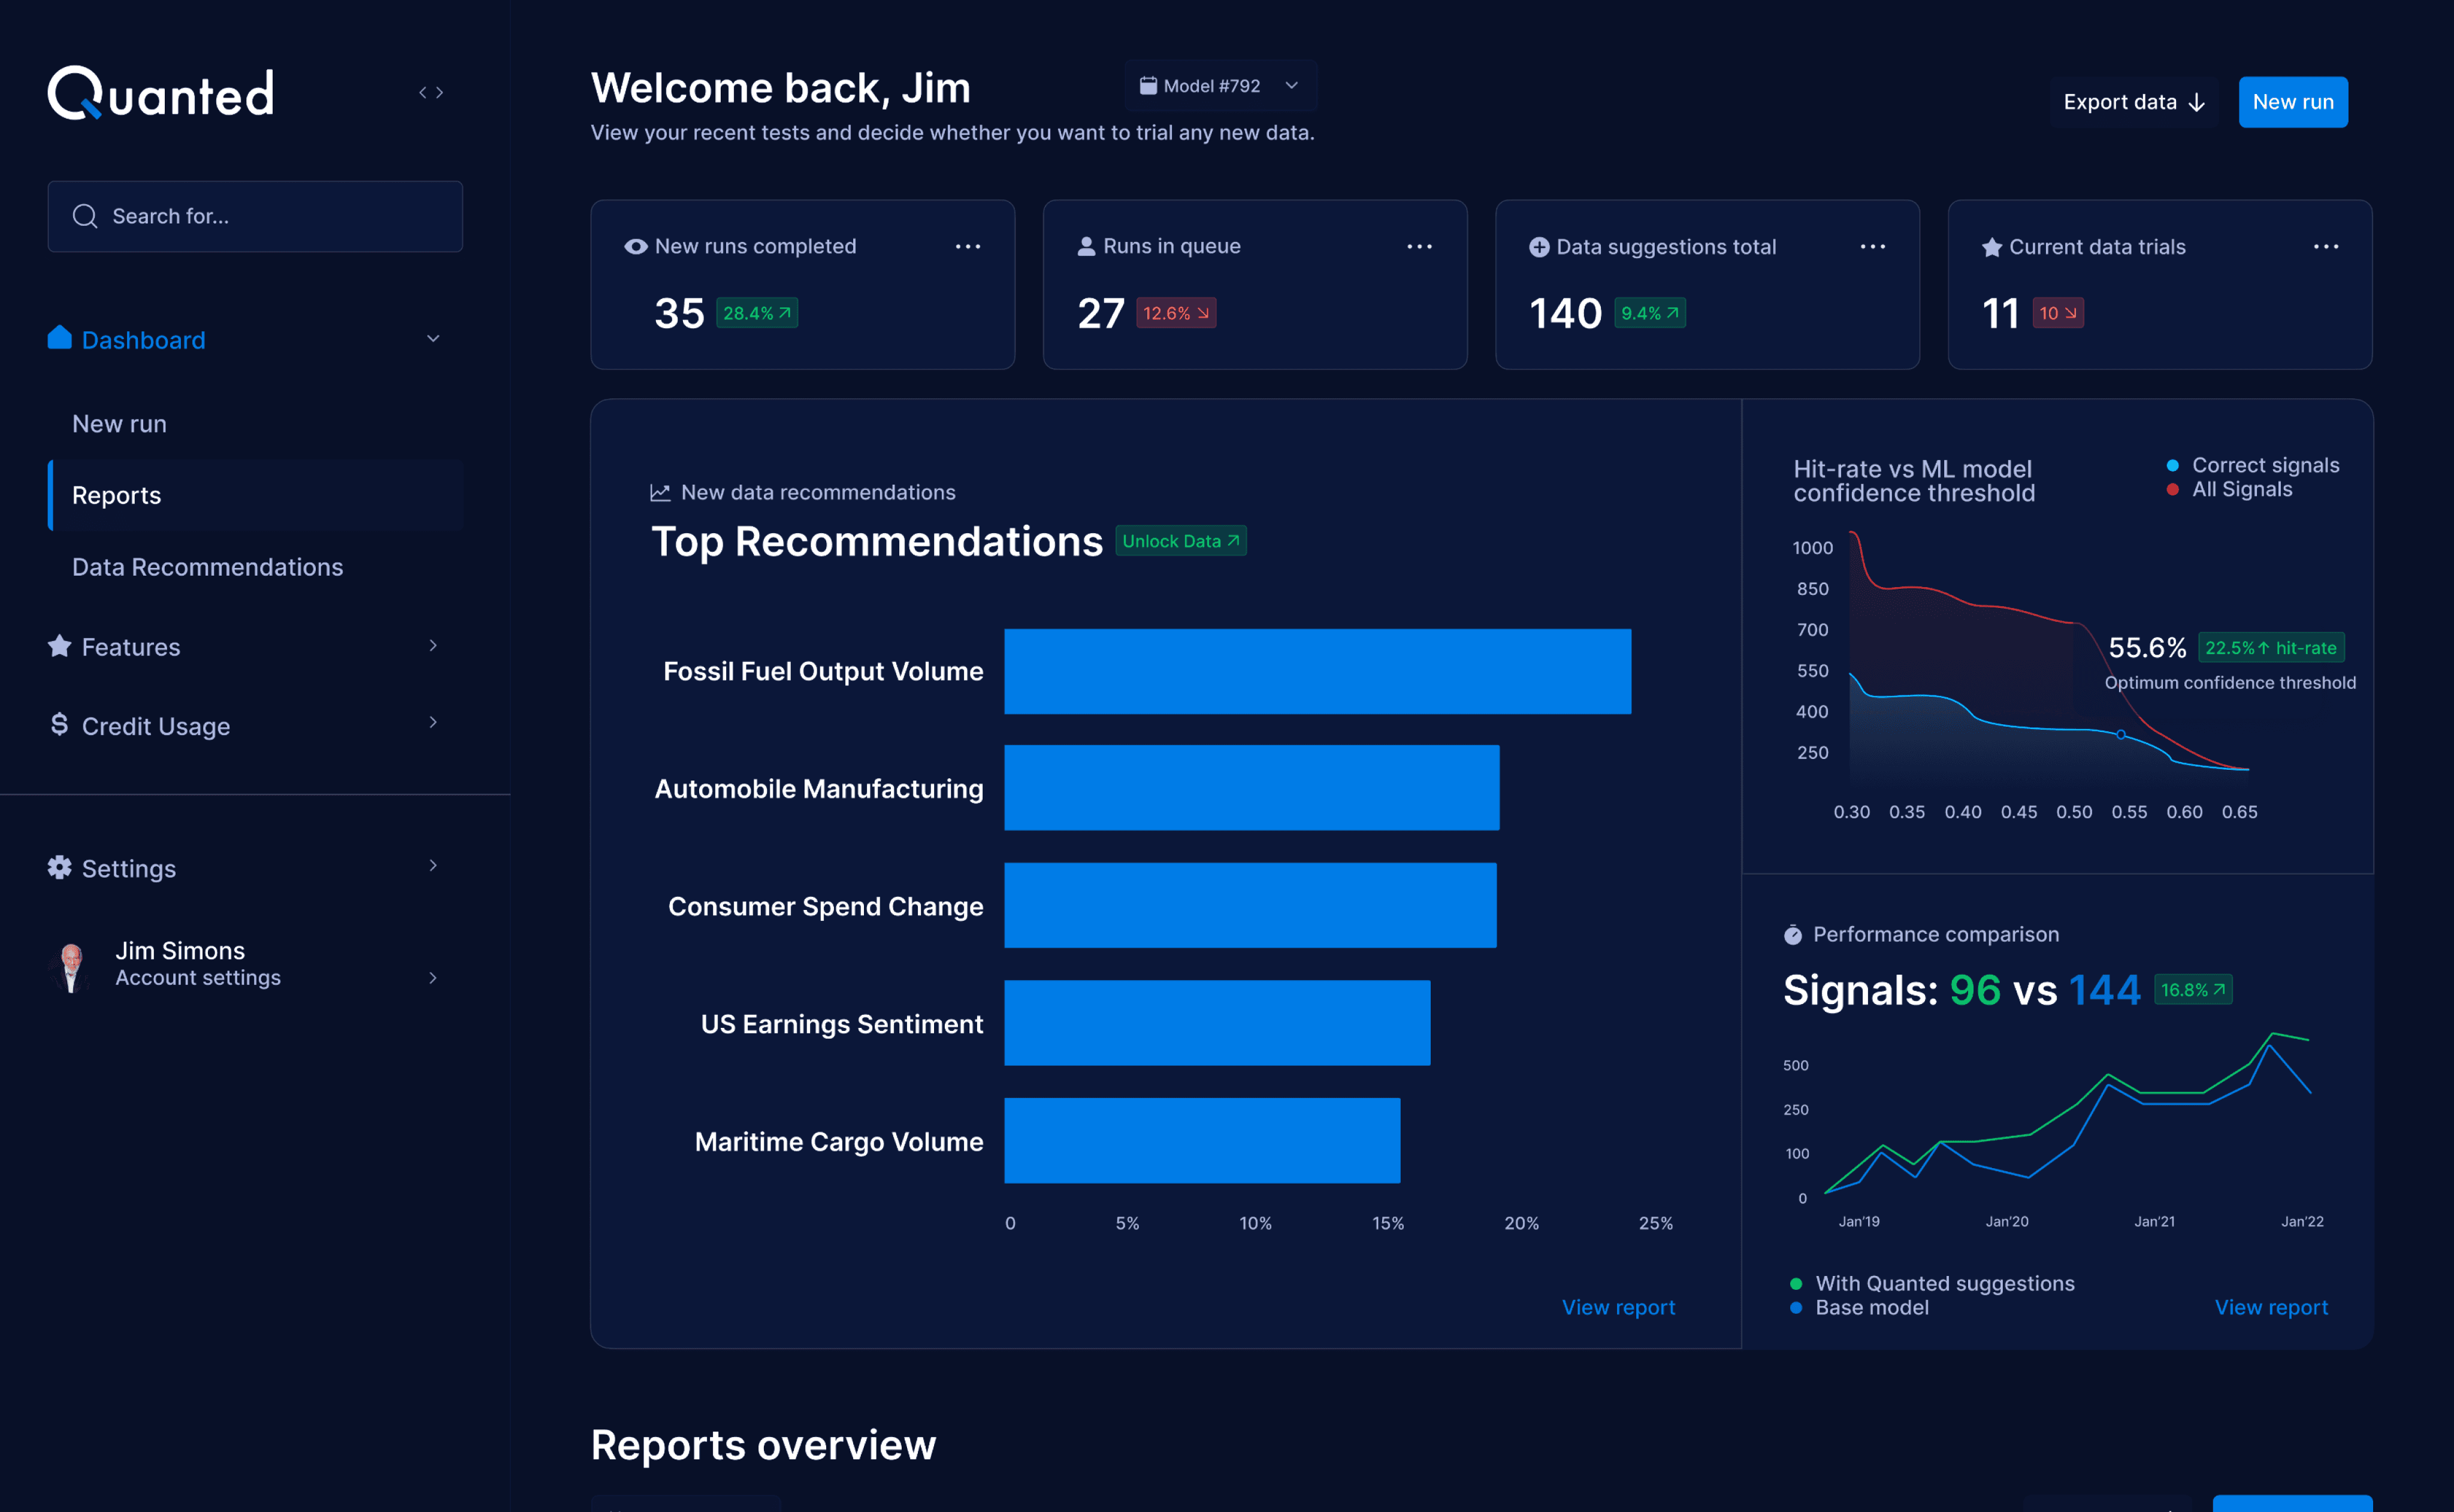Click the 28.4% upward trend badge
The width and height of the screenshot is (2454, 1512).
(757, 313)
